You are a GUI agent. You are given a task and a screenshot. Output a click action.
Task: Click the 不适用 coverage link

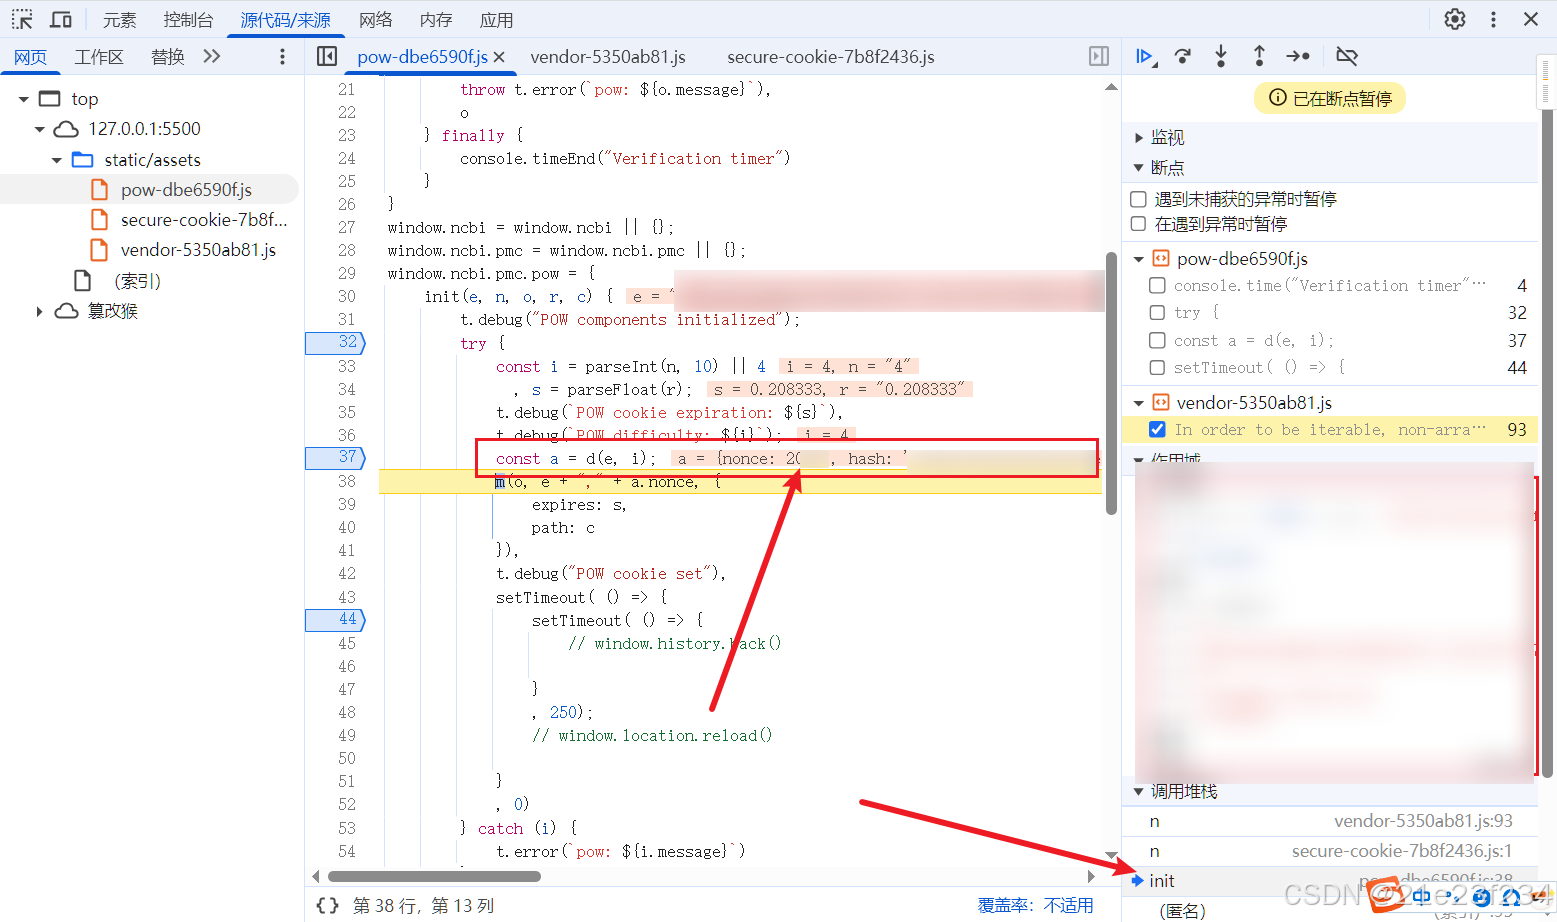[1068, 905]
